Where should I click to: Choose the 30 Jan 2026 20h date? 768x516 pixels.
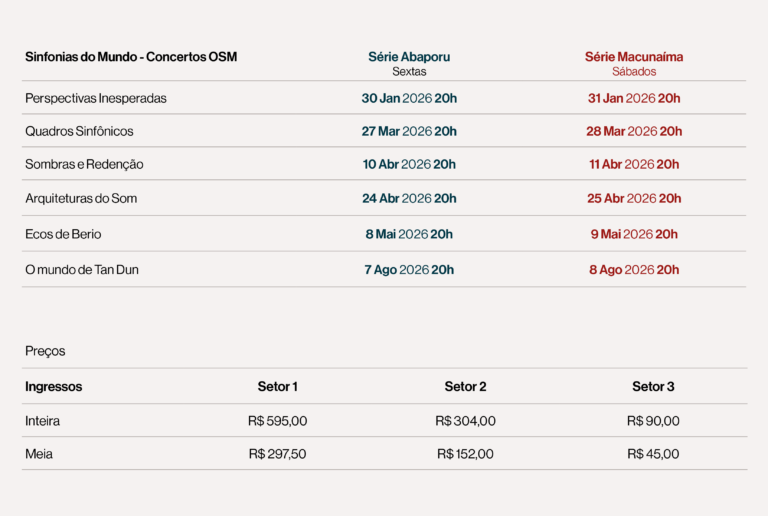click(x=409, y=98)
